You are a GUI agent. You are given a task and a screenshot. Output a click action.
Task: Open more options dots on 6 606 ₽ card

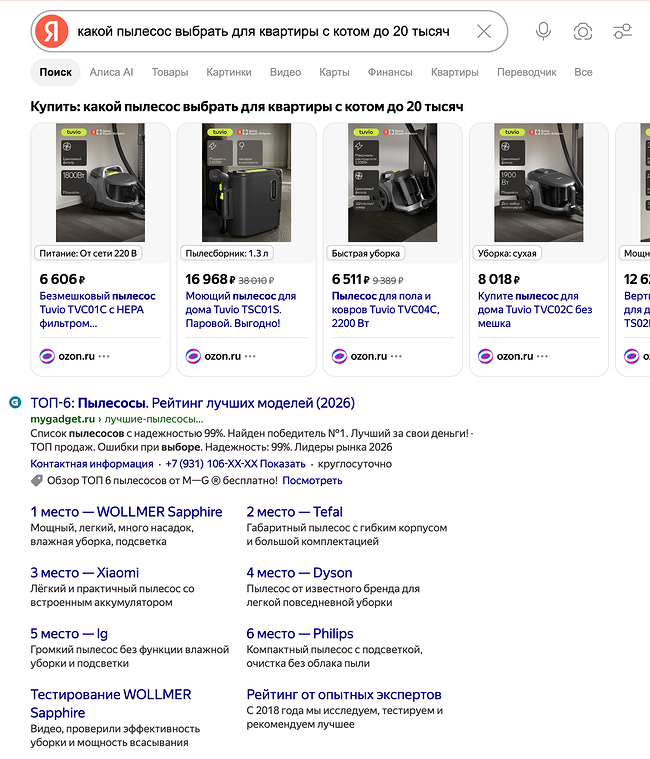[104, 356]
